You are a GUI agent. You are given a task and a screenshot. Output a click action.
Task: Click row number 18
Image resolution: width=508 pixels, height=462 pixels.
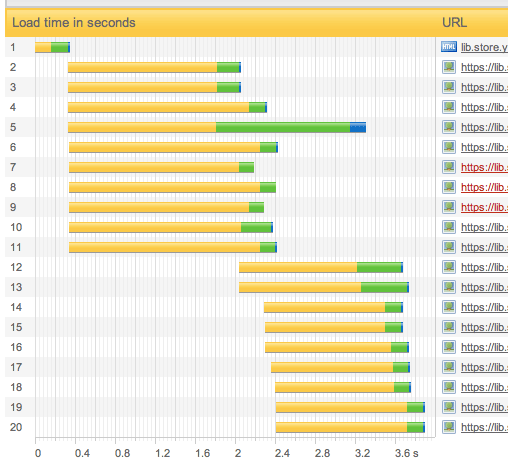coord(16,387)
